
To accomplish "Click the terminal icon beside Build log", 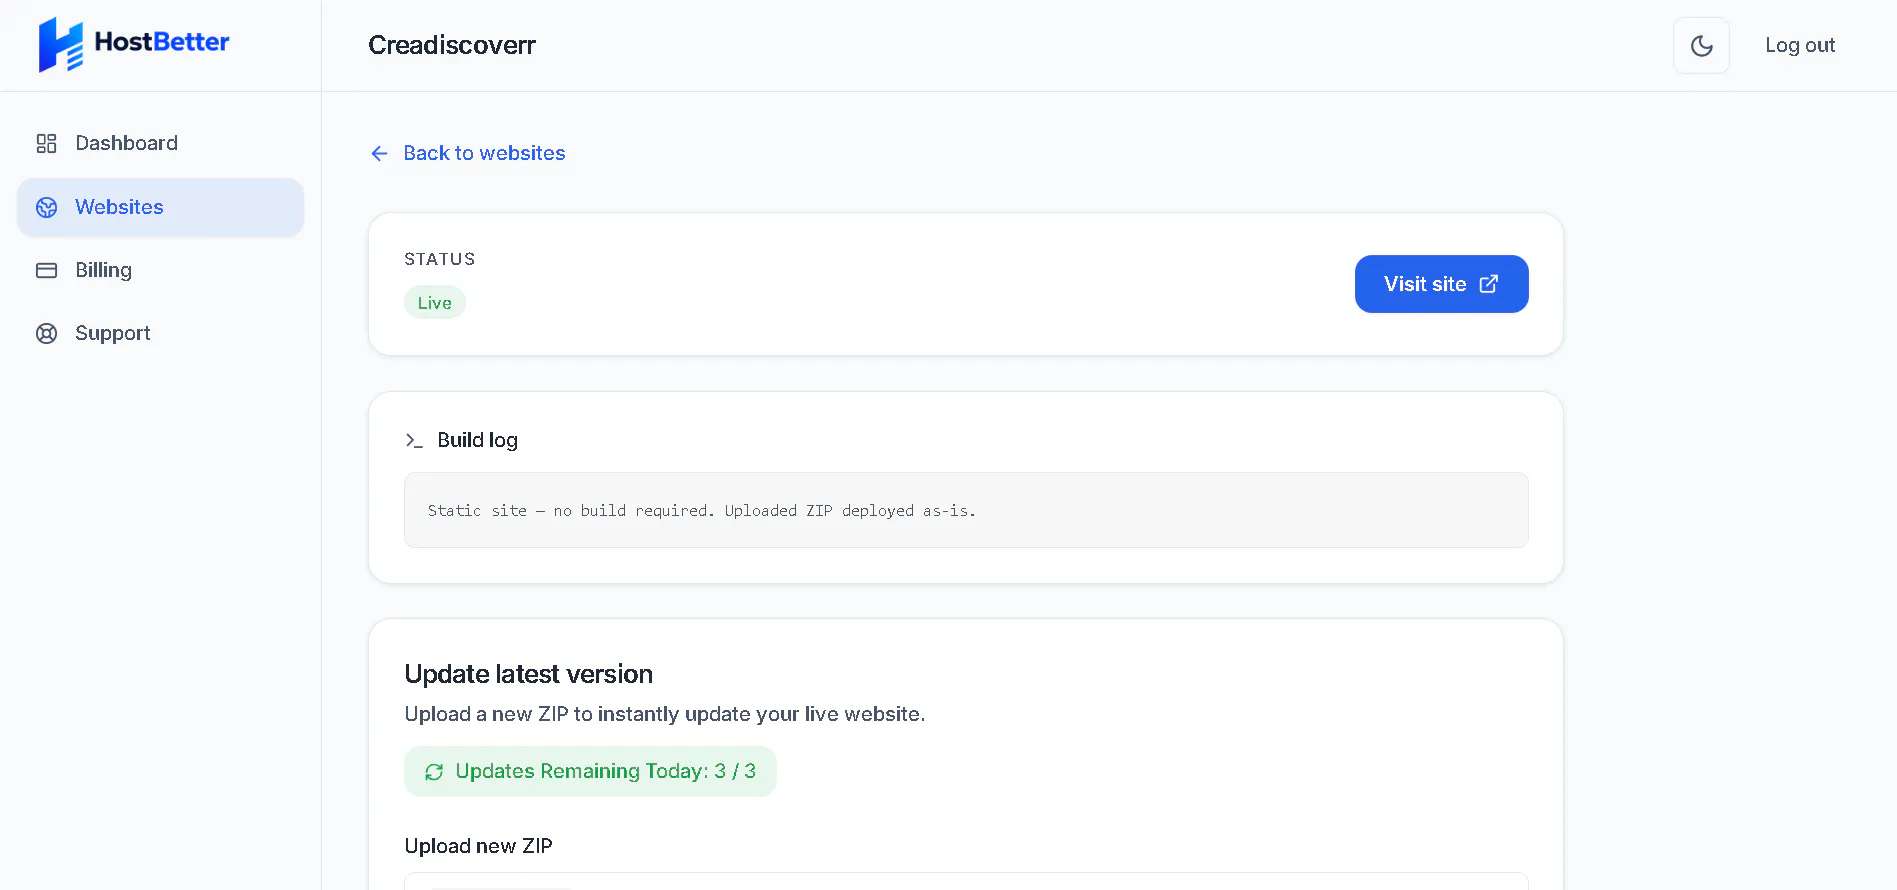I will (414, 440).
